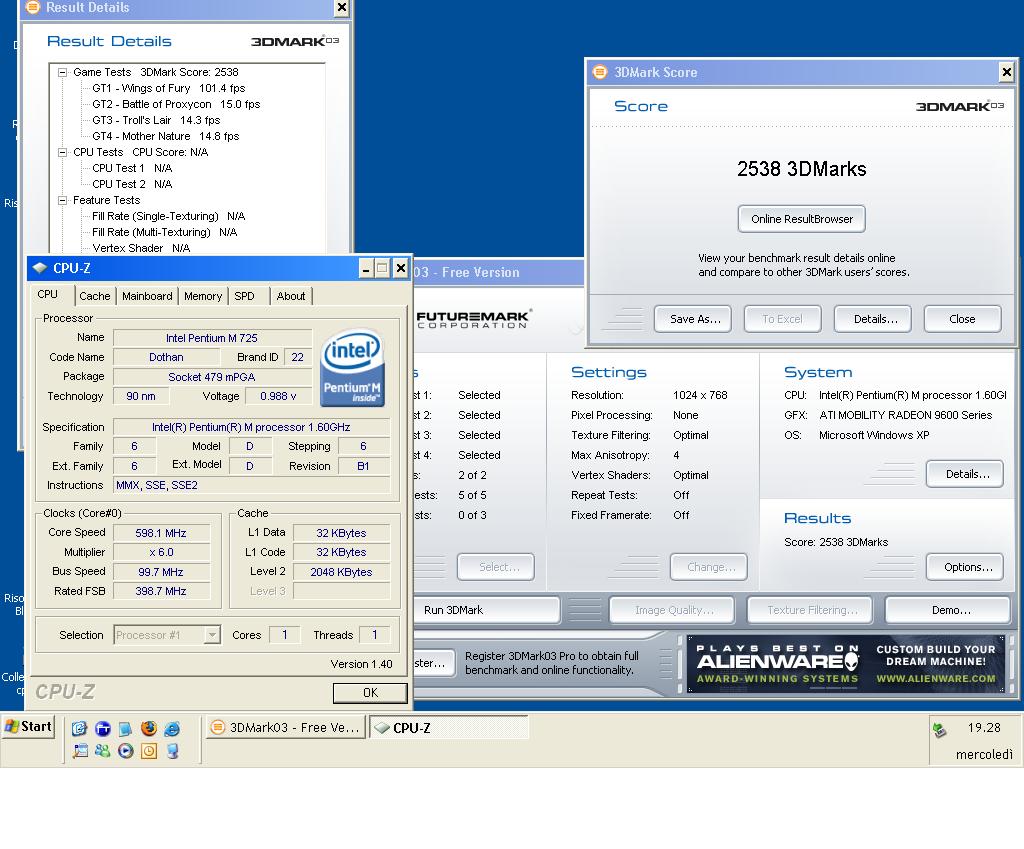Open the Memory tab in CPU-Z

click(203, 296)
